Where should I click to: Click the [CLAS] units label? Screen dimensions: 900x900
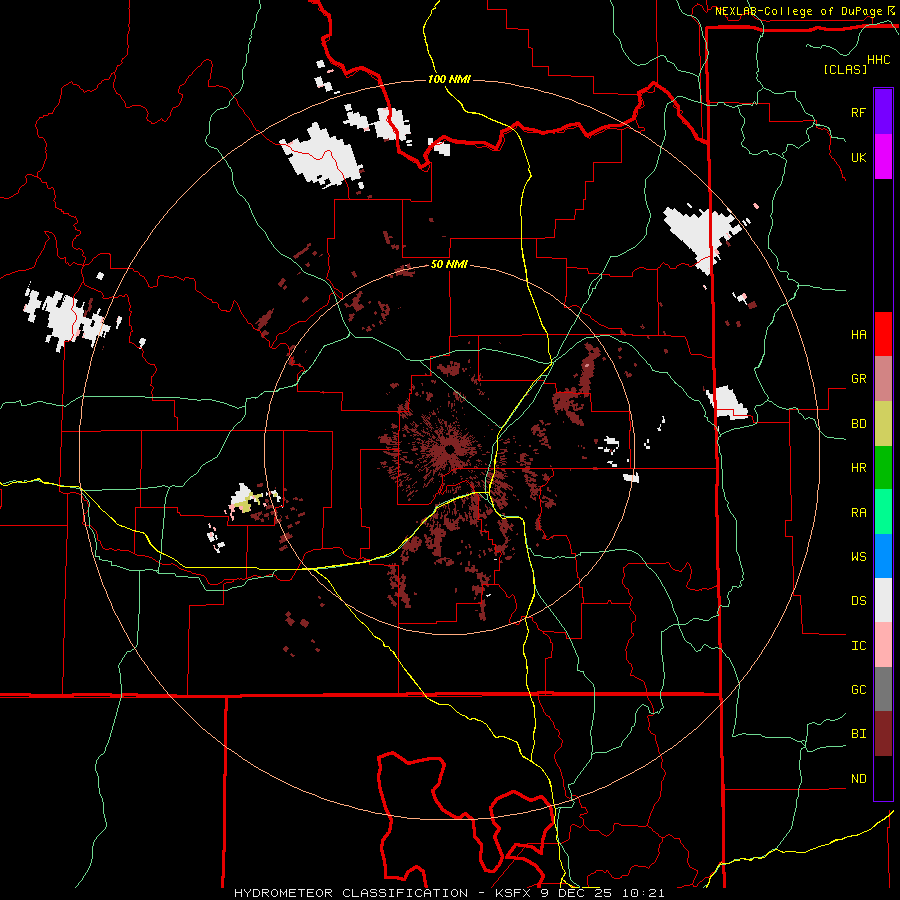tap(845, 69)
